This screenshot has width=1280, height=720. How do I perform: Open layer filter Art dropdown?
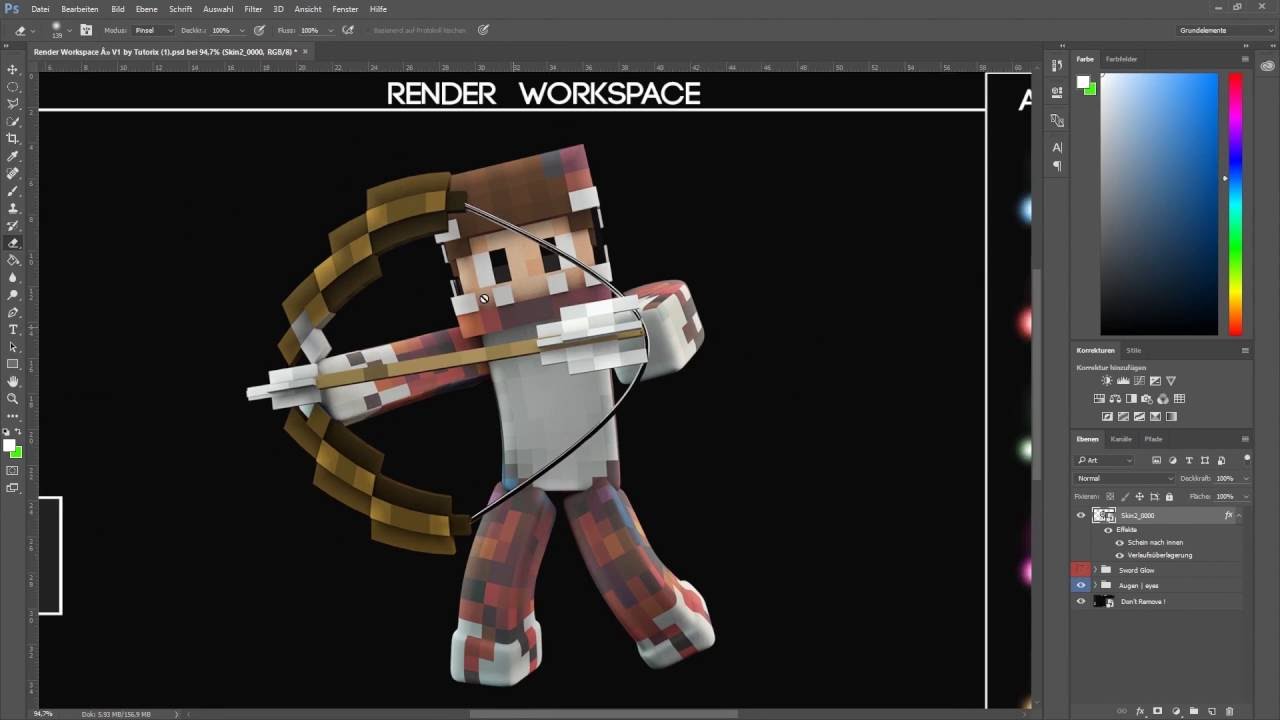(1105, 460)
